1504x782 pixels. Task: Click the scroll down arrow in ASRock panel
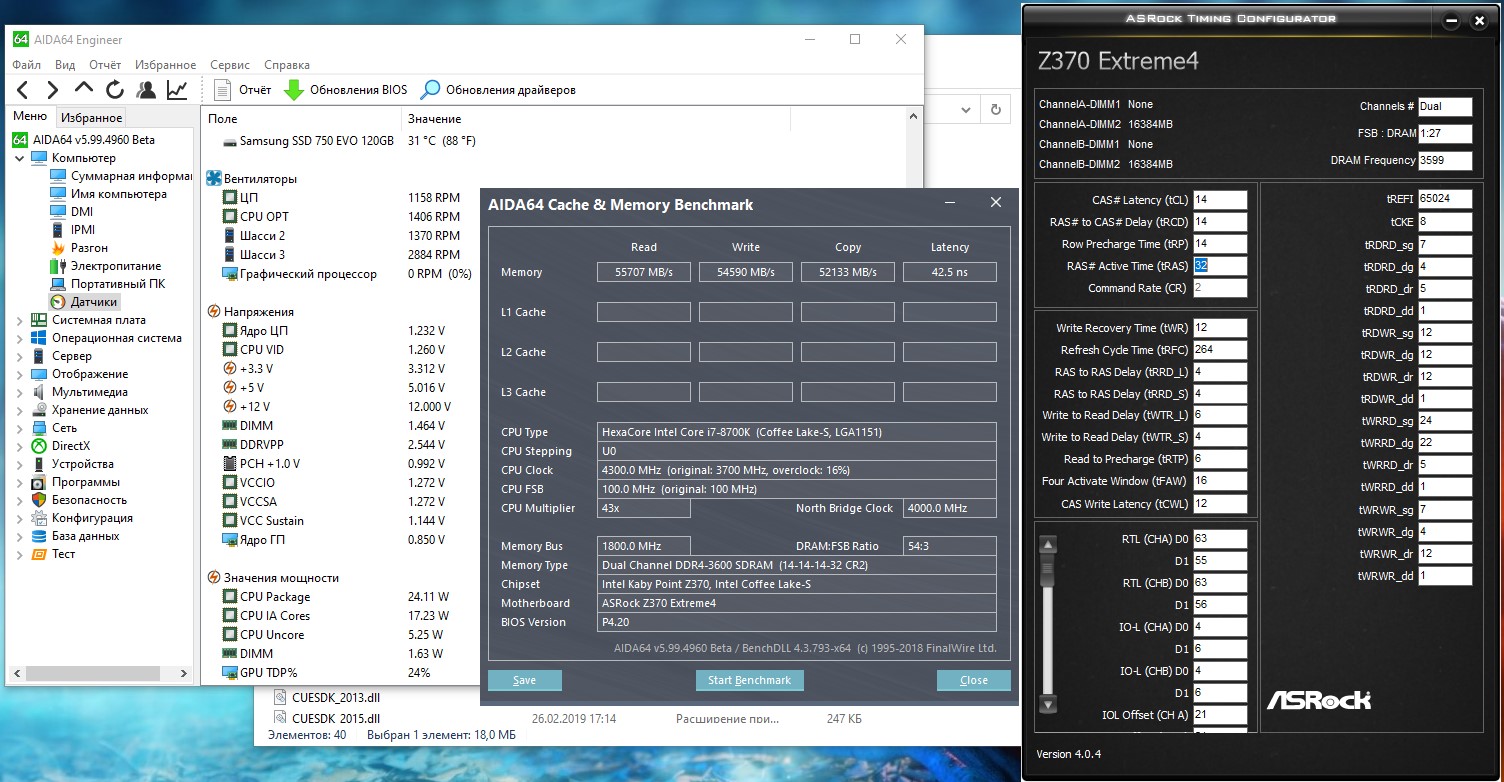point(1048,704)
